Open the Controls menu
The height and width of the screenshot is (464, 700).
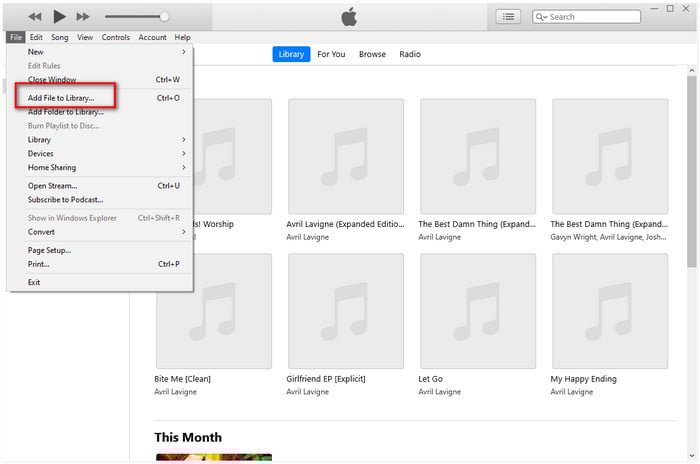116,37
